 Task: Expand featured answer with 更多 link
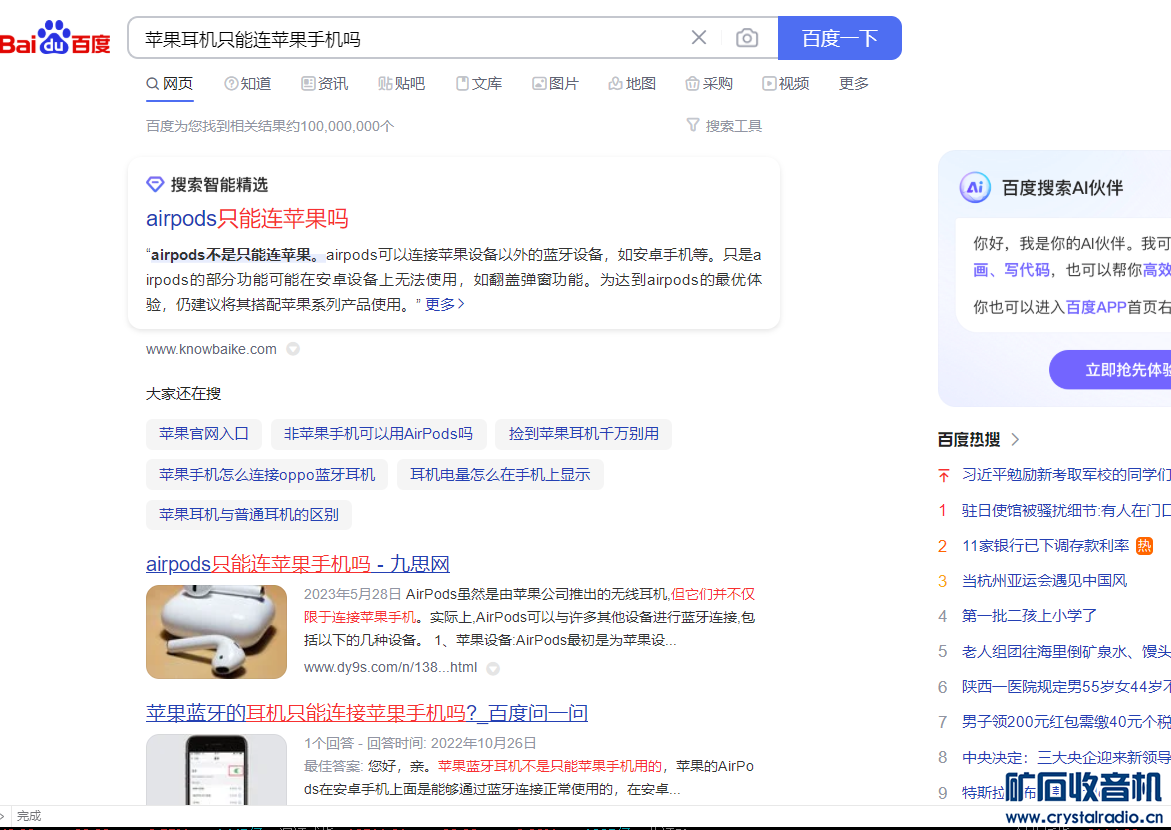coord(445,304)
